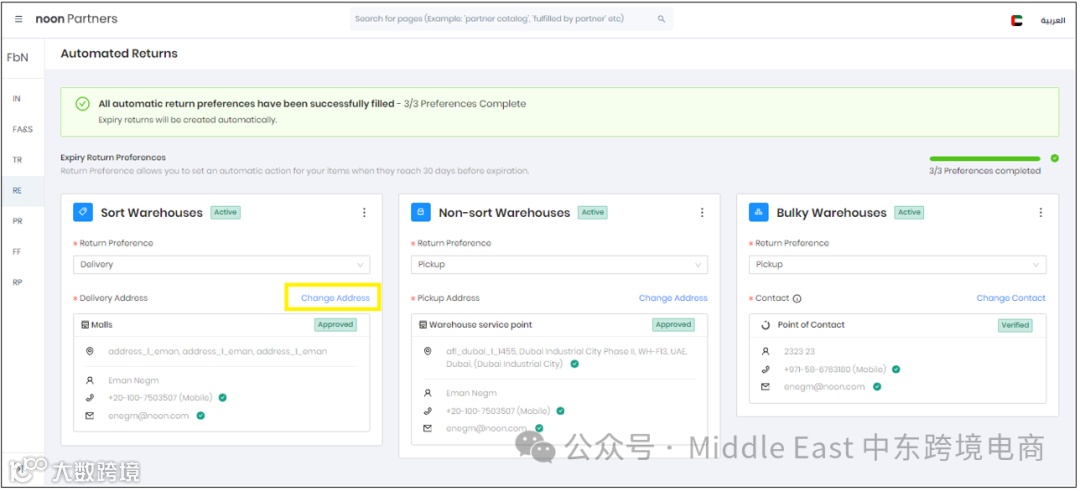Open the FA&S sidebar item
The height and width of the screenshot is (491, 1080).
[22, 129]
